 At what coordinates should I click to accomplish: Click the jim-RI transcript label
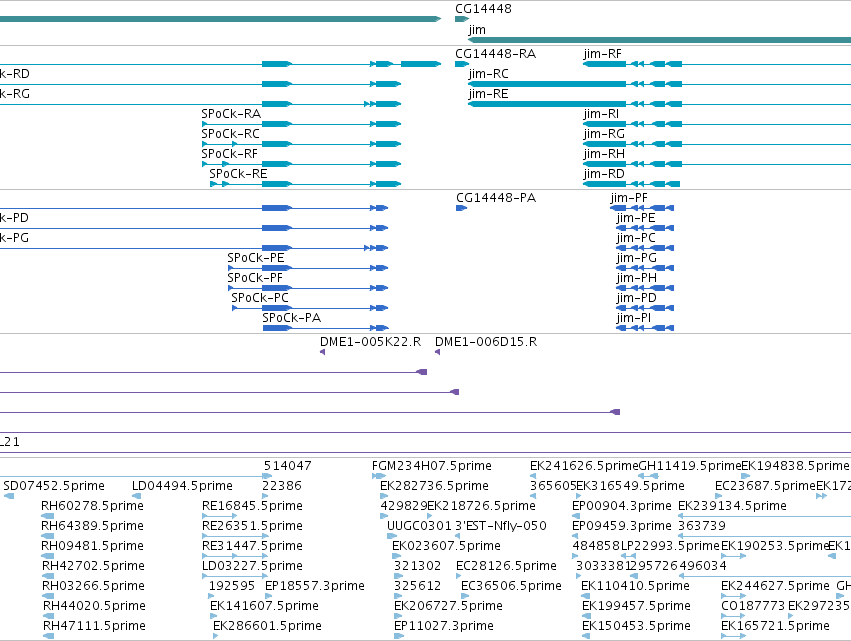click(601, 114)
